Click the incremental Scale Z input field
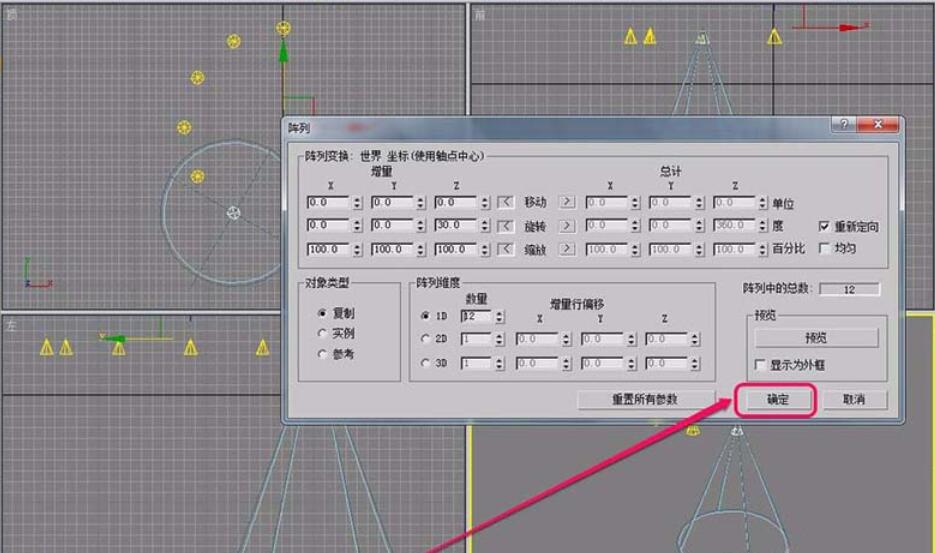 (x=456, y=249)
